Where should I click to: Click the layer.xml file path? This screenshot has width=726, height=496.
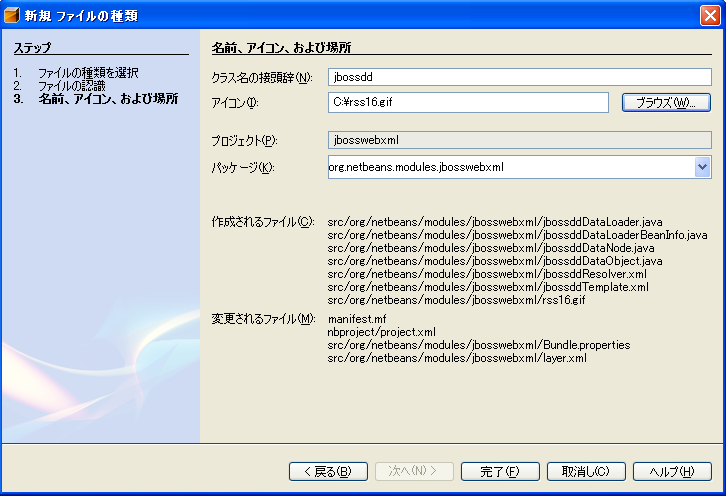click(x=457, y=358)
